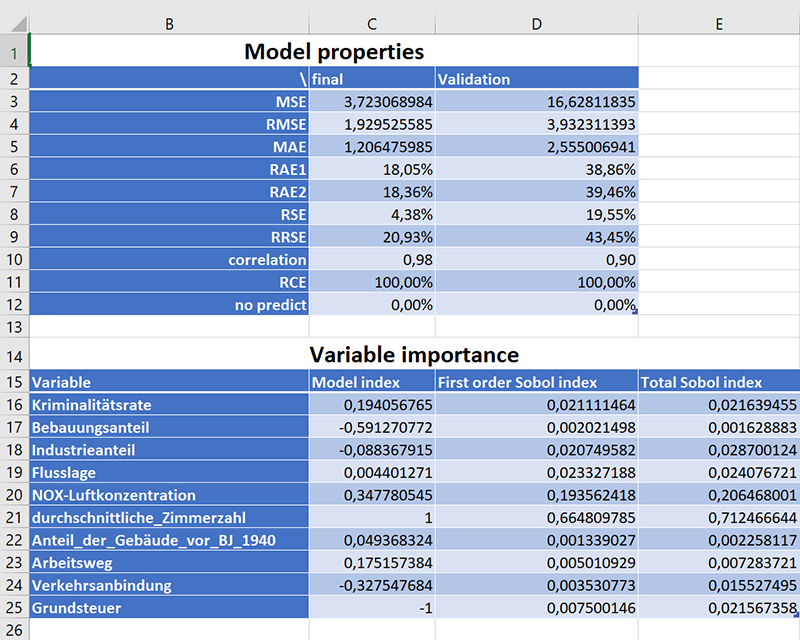
Task: Click final MAE value 1,206475985
Action: tap(372, 146)
